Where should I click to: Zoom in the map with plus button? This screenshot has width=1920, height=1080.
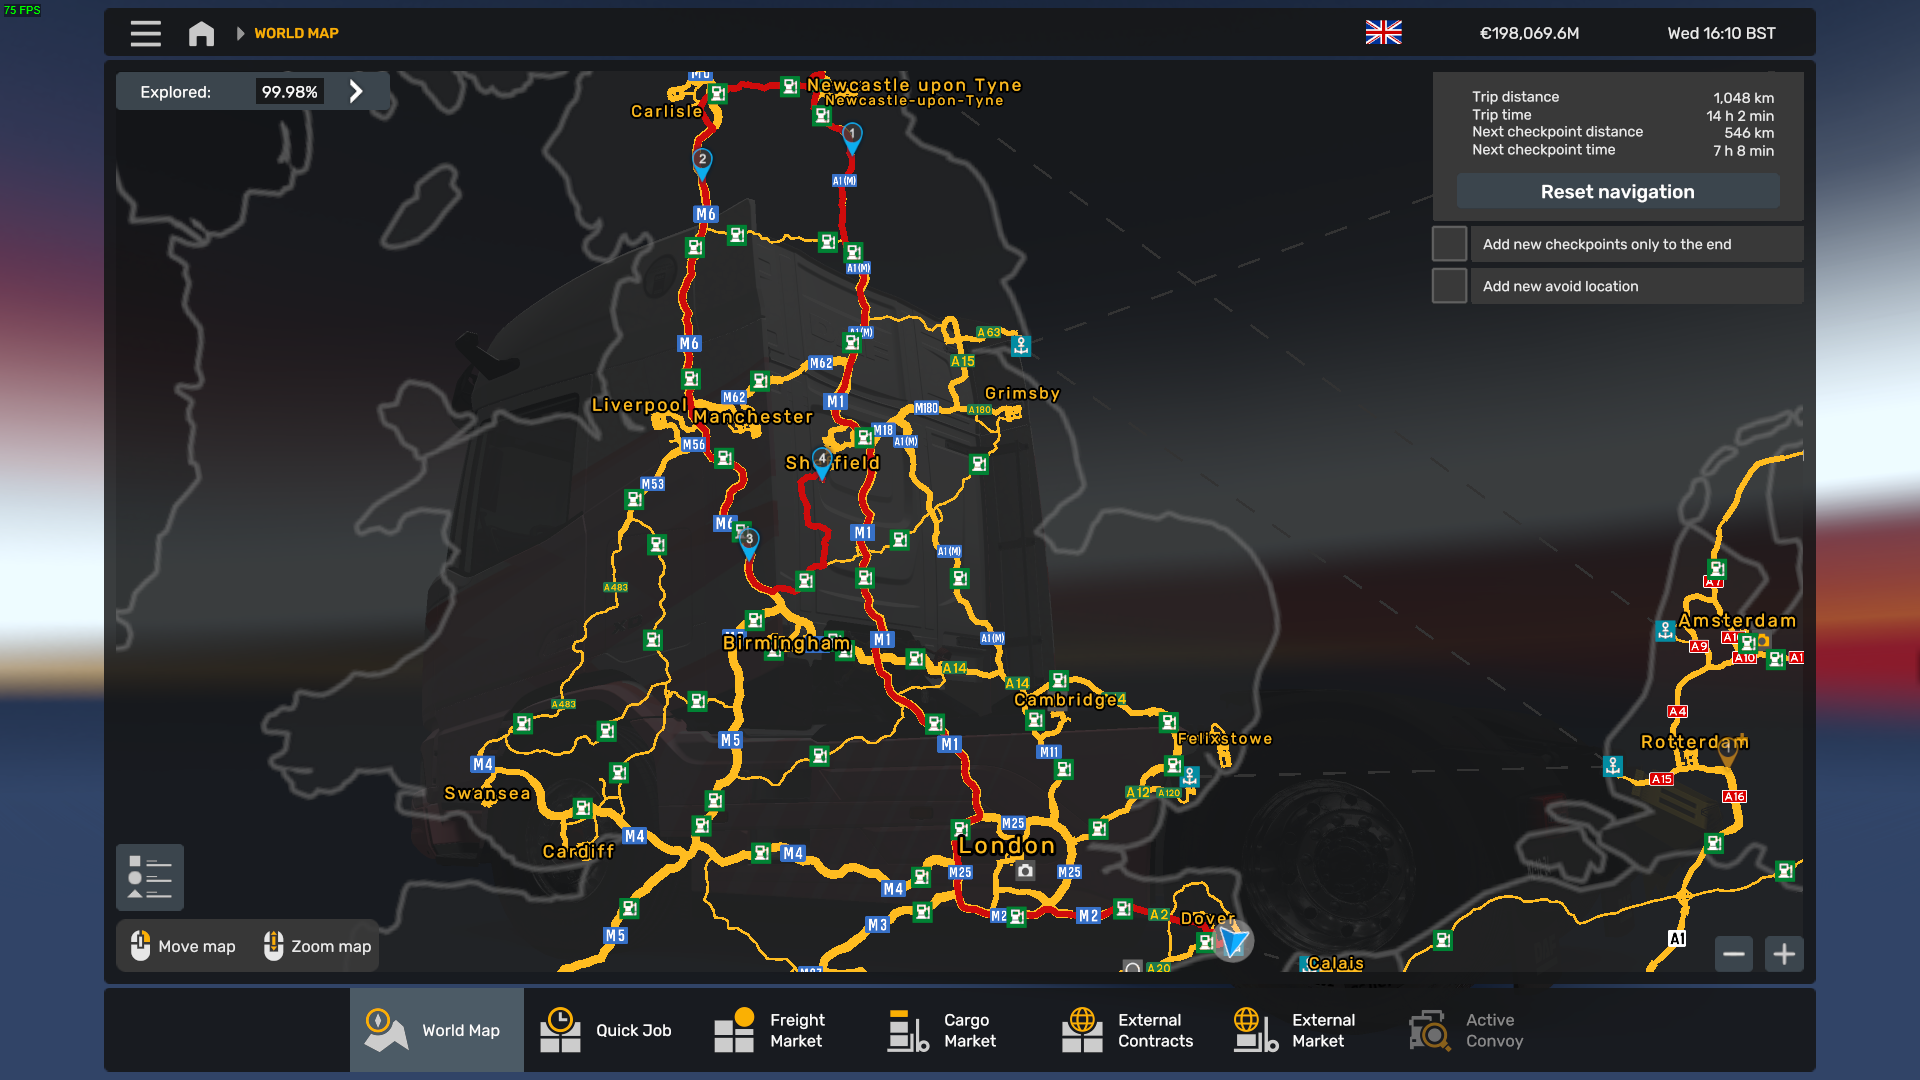1784,954
